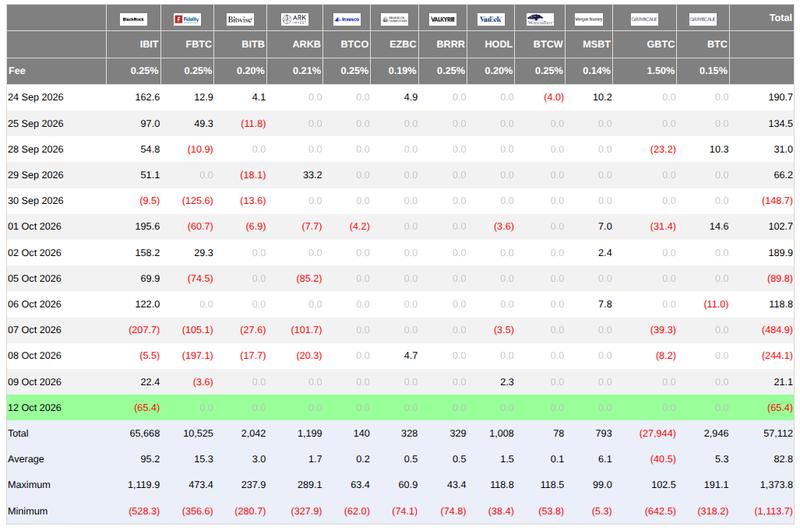Screen dimensions: 800x530
Task: Click the 24 Sep 2026 date row
Action: point(36,97)
